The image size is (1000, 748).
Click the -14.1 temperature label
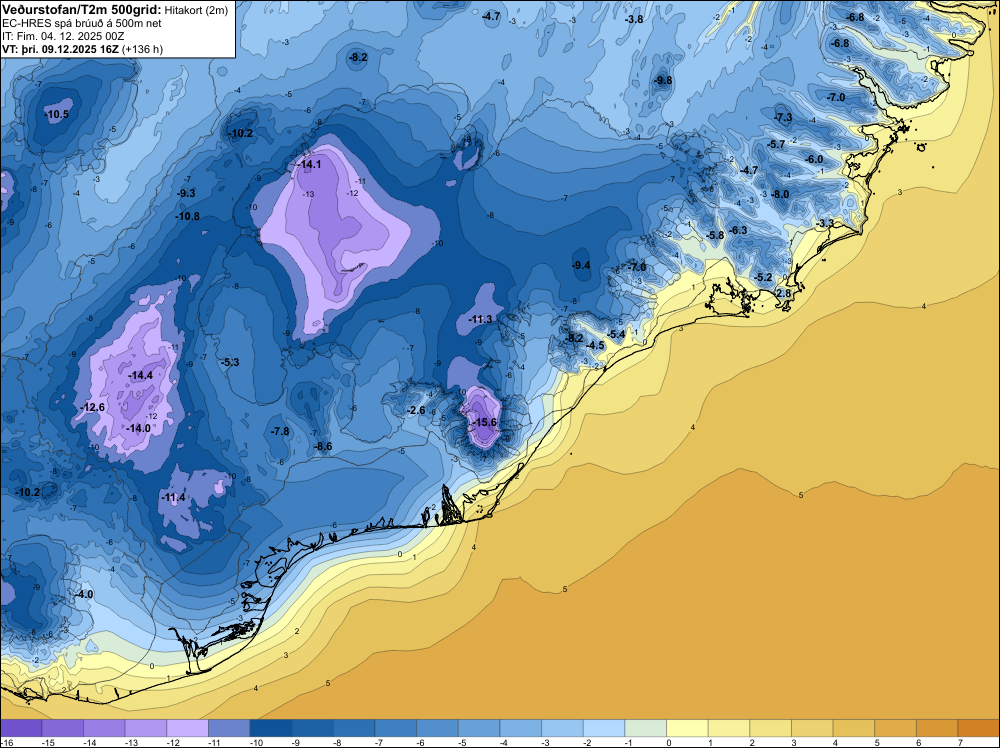309,164
